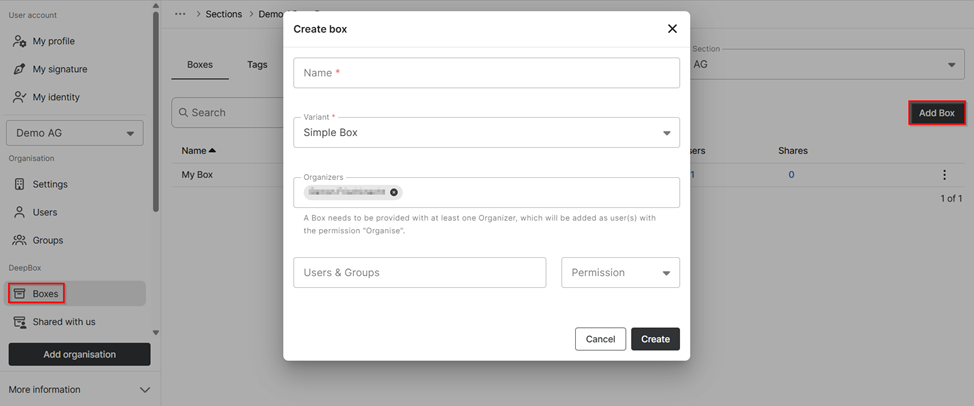Expand the More information section

144,389
